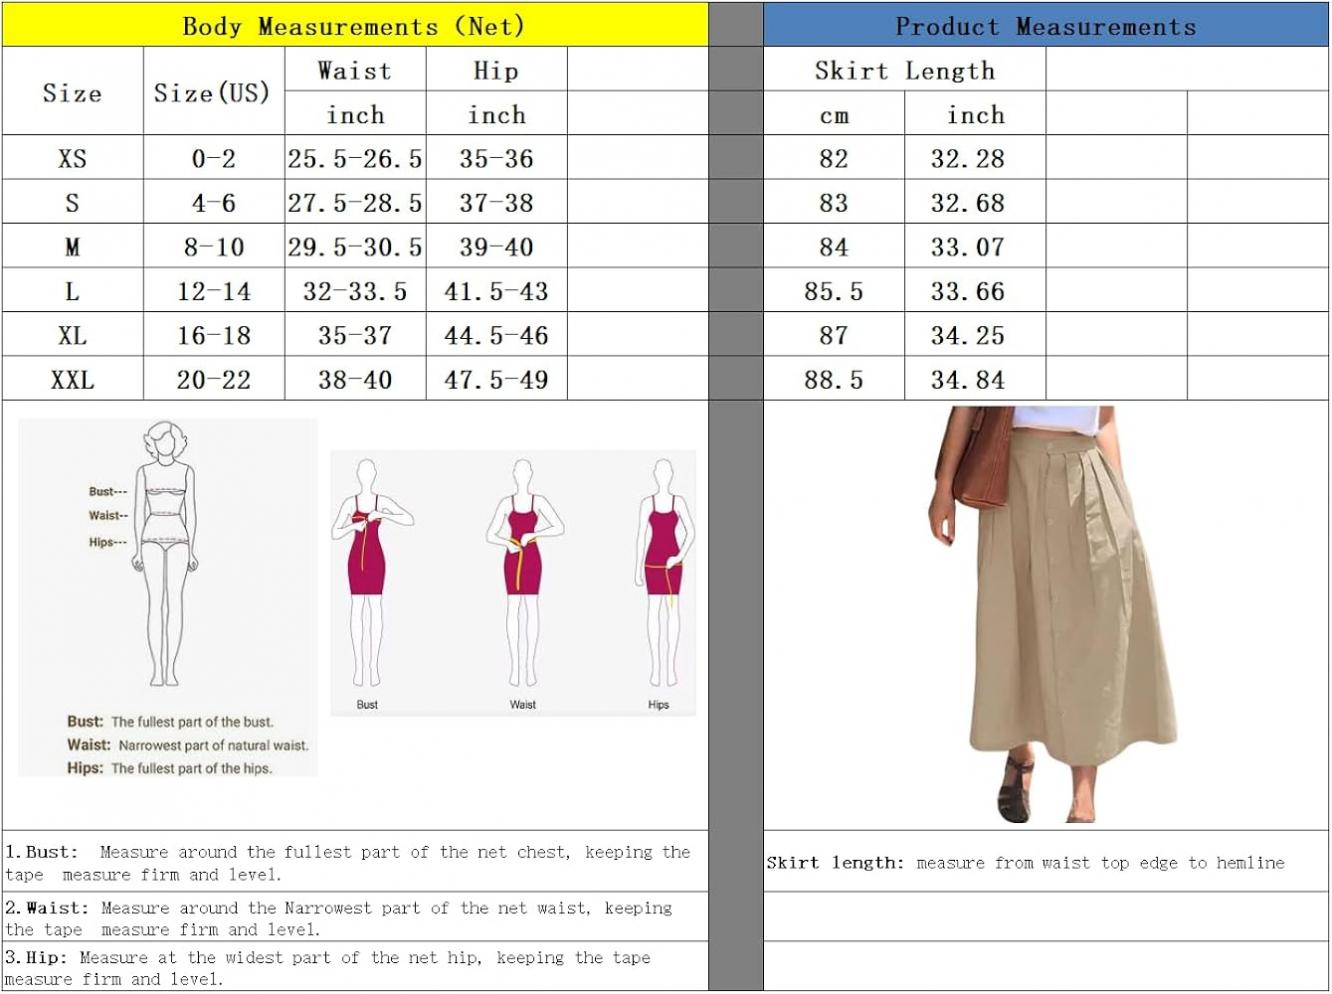Click hip value 35-36
1332x994 pixels.
(x=497, y=158)
